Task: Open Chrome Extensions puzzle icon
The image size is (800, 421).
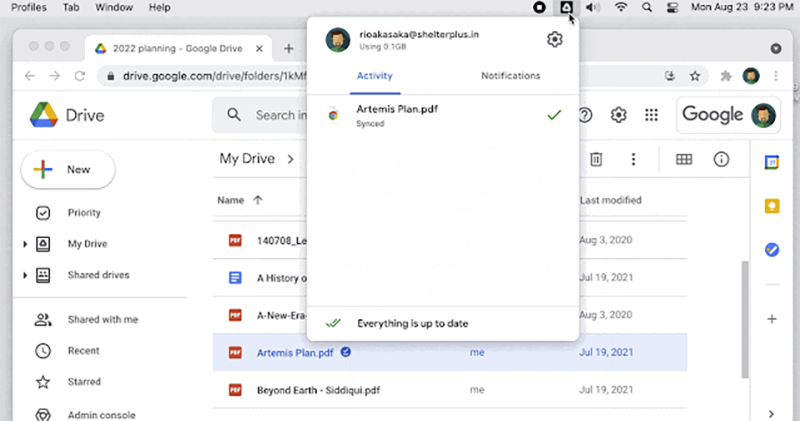Action: (x=726, y=76)
